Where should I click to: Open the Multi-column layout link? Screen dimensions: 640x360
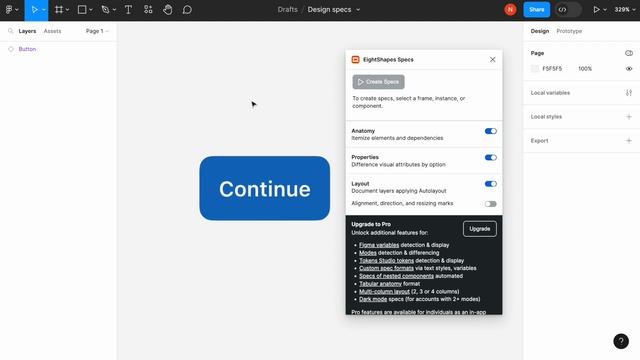(384, 291)
